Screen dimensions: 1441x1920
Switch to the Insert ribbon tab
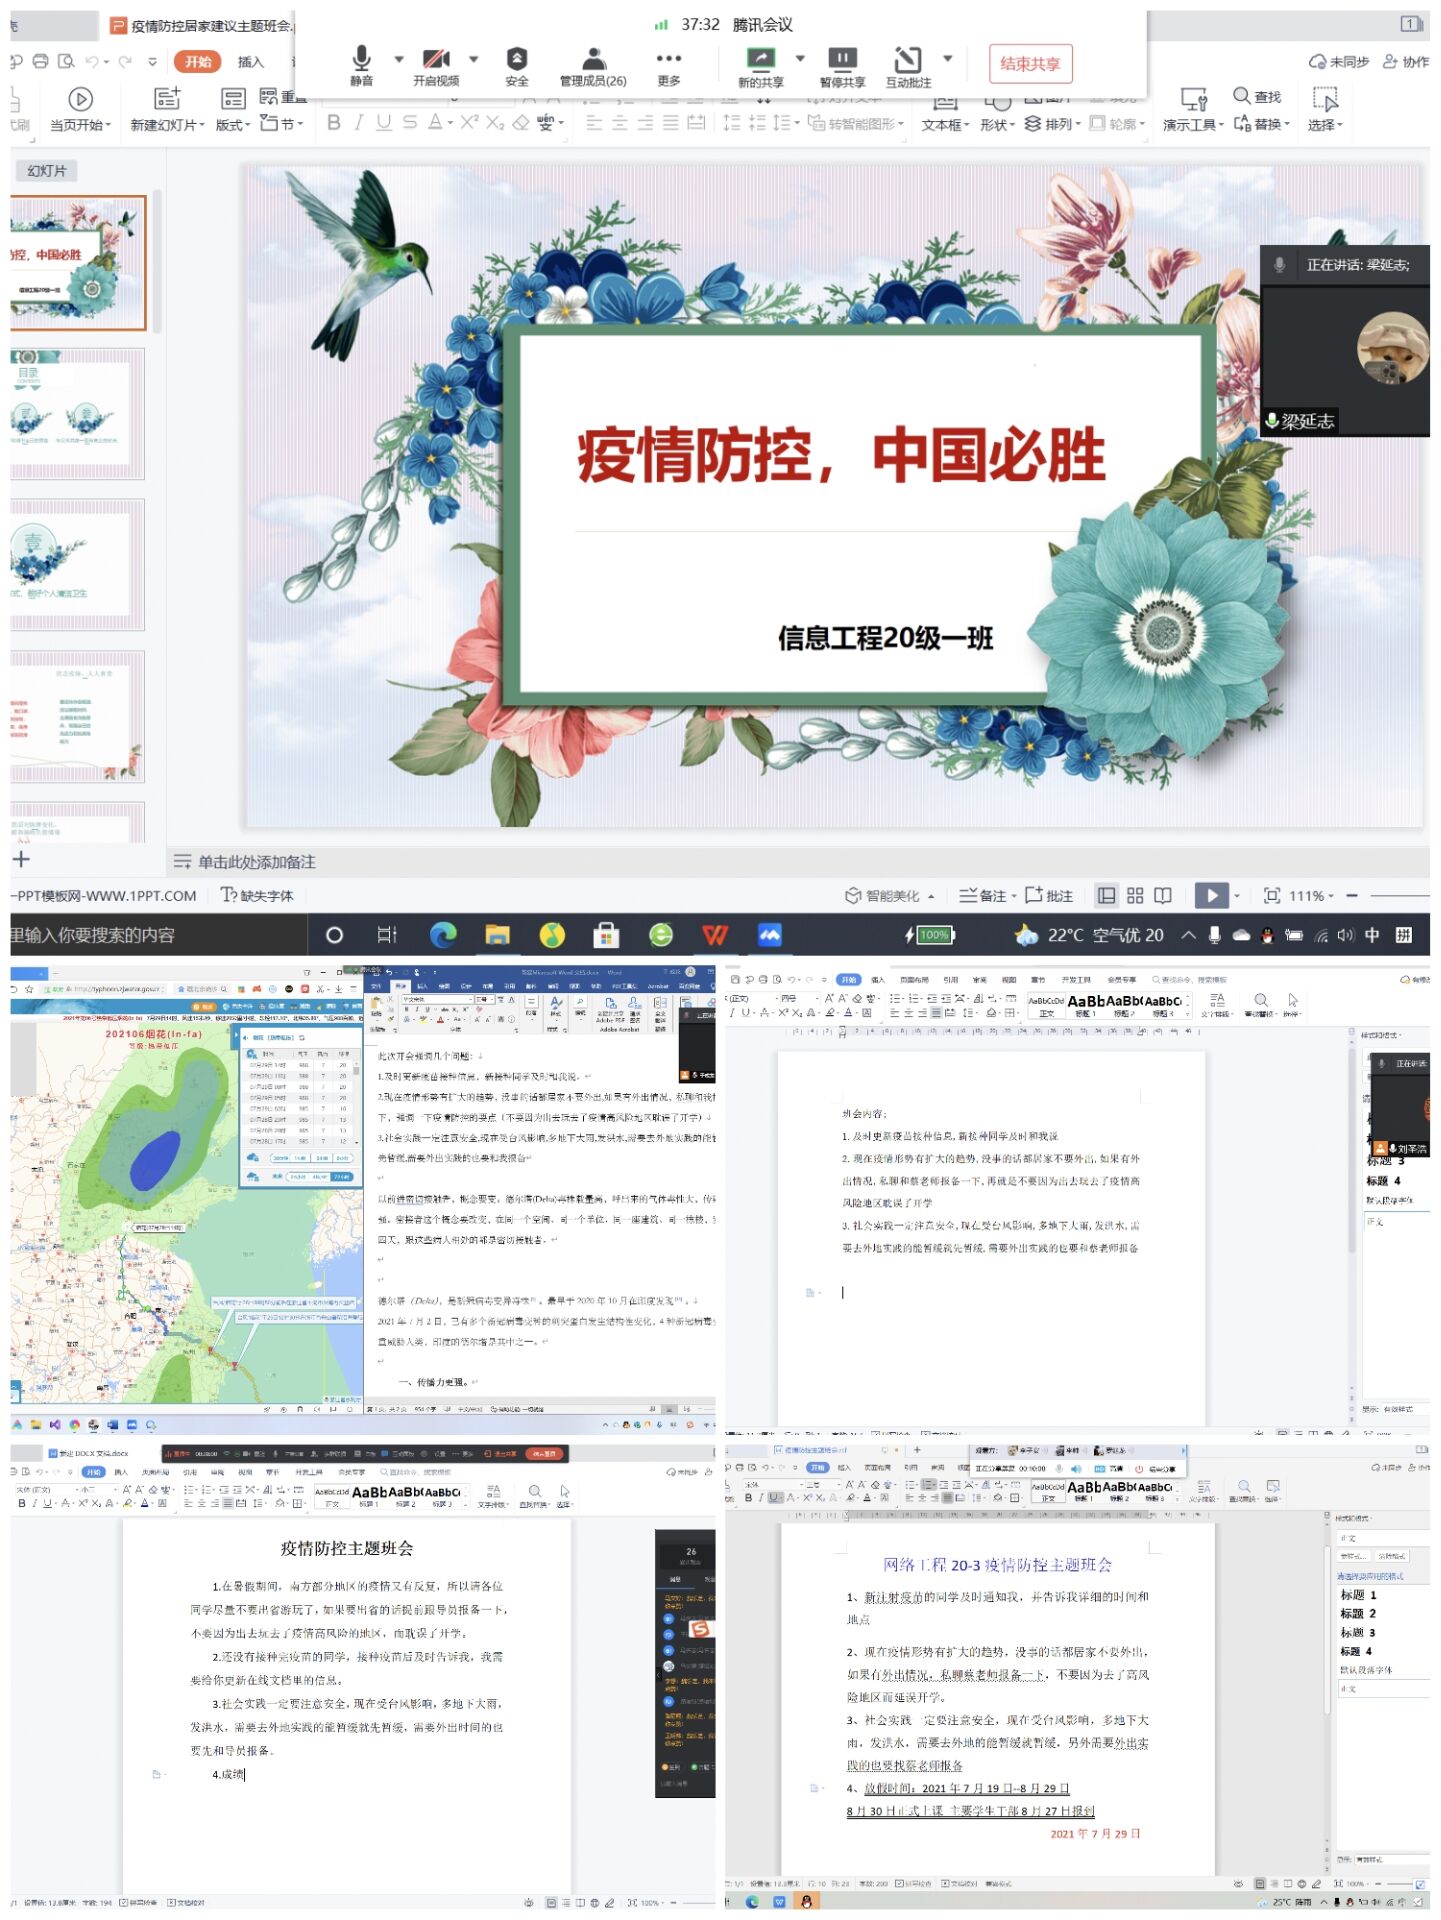coord(250,62)
